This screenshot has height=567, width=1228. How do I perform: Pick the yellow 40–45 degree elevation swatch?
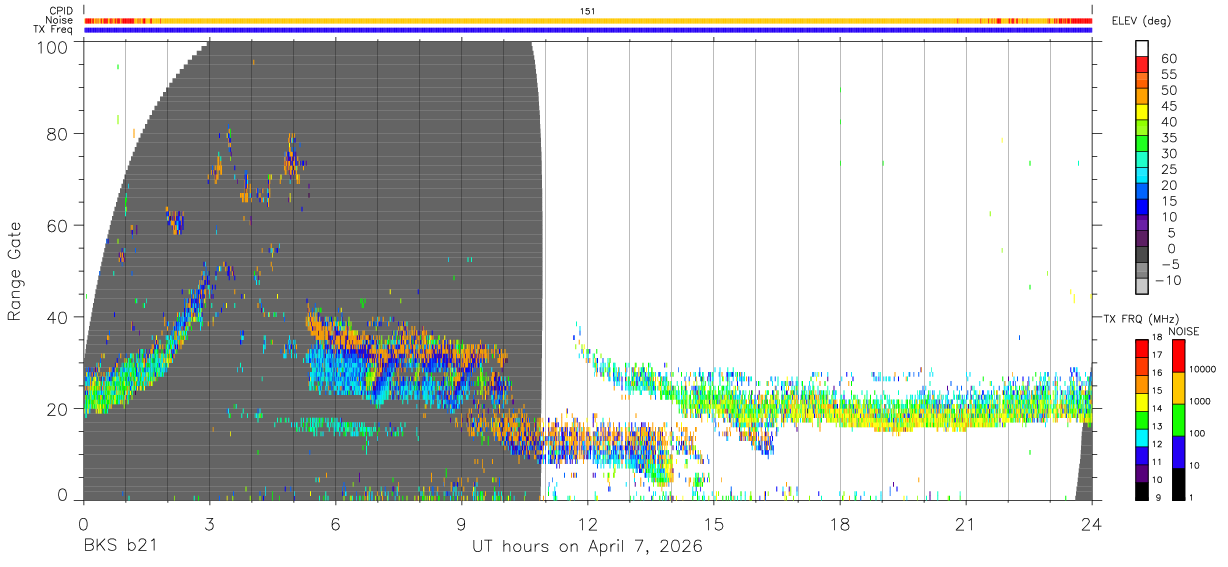pos(1143,113)
